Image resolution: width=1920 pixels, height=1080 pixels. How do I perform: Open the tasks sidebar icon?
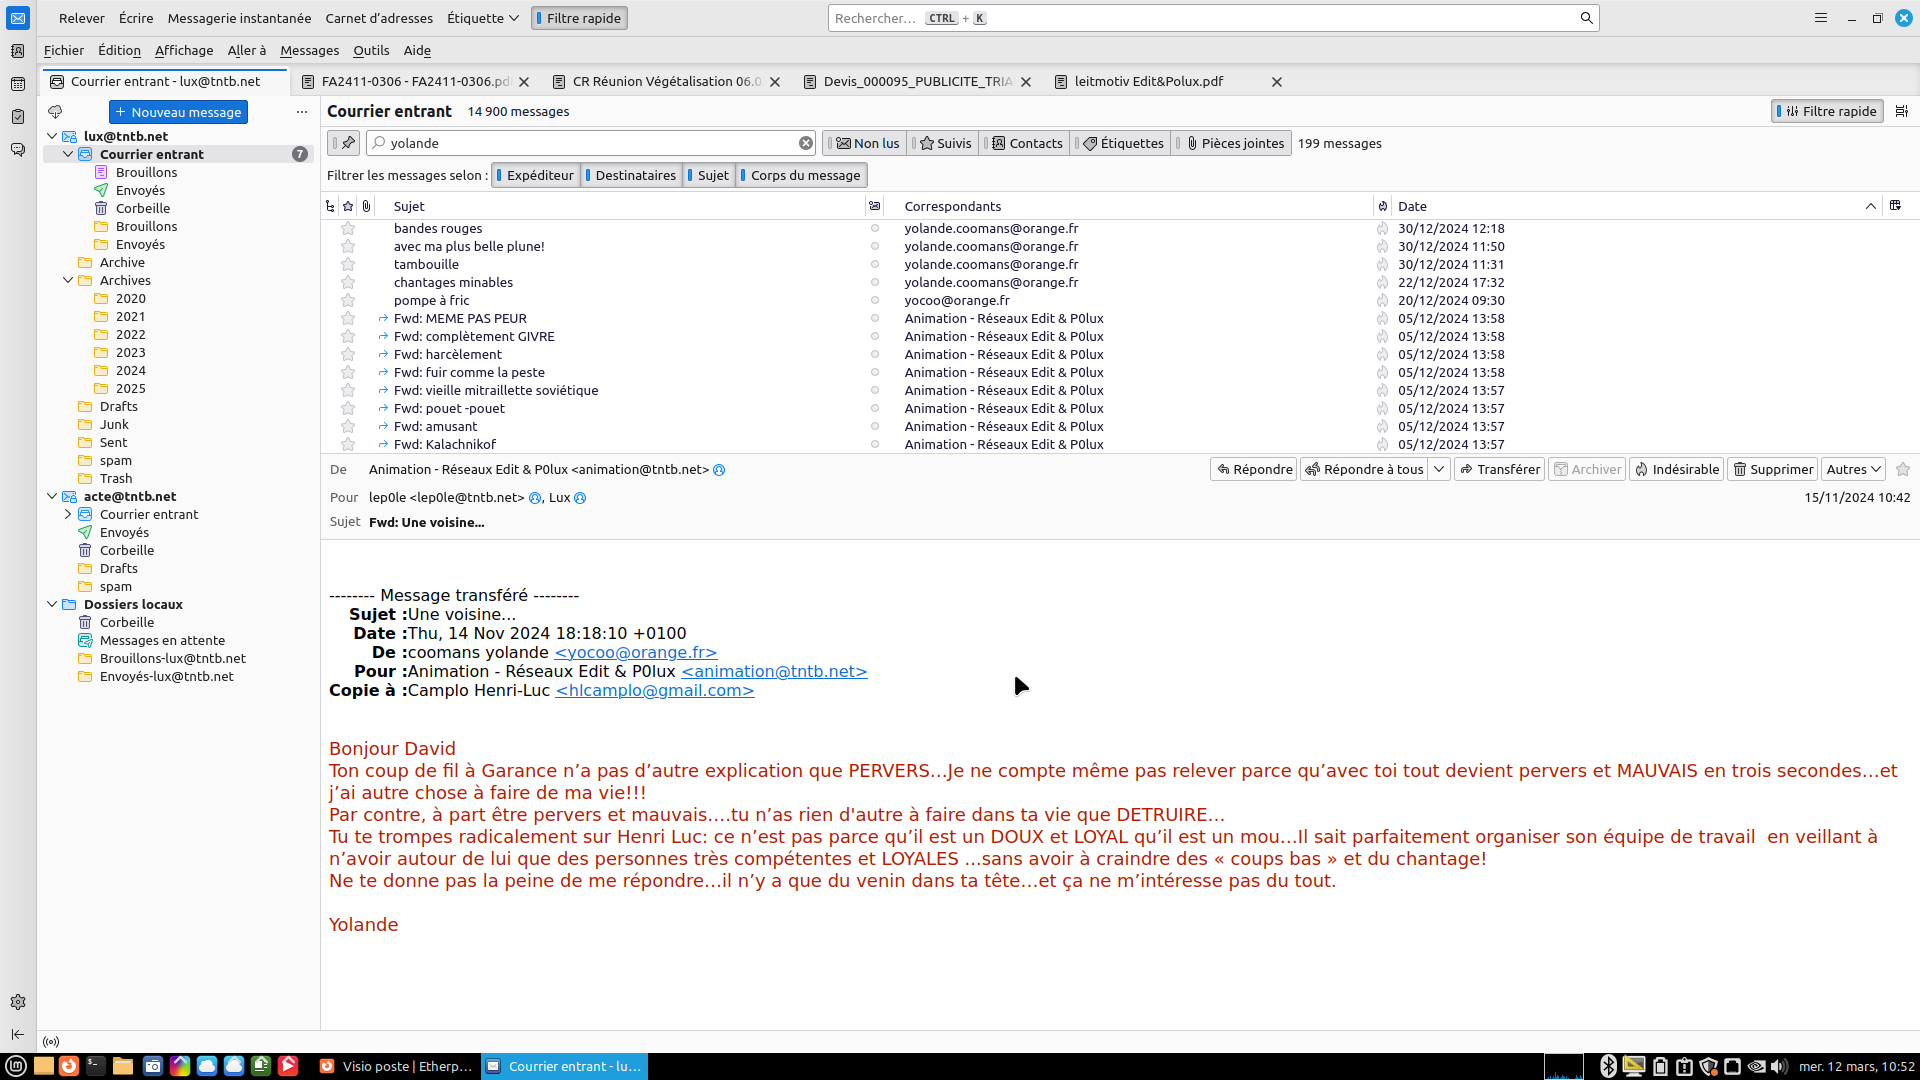click(x=18, y=117)
